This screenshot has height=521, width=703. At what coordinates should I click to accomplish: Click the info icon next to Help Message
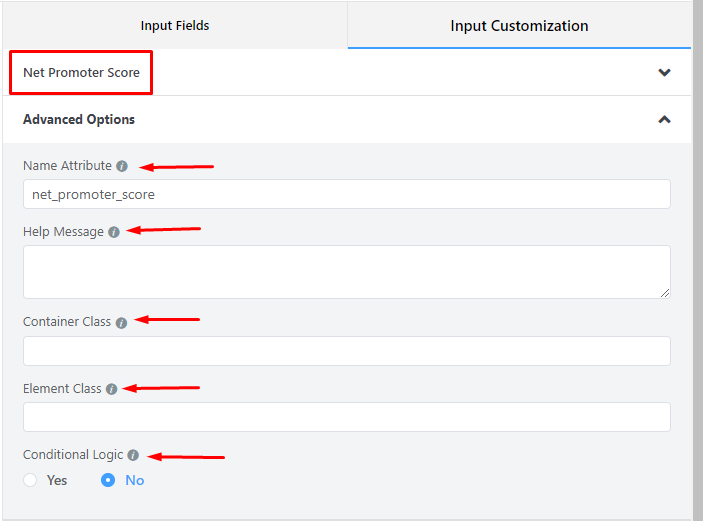(114, 232)
